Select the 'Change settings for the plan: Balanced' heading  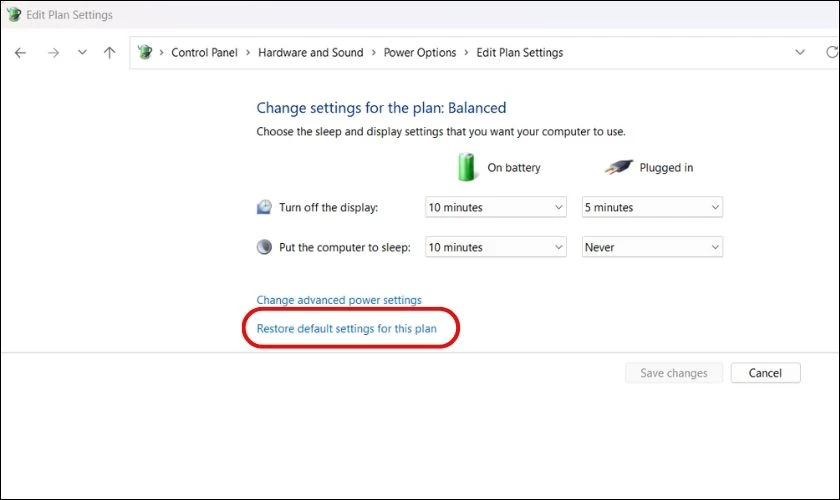381,108
